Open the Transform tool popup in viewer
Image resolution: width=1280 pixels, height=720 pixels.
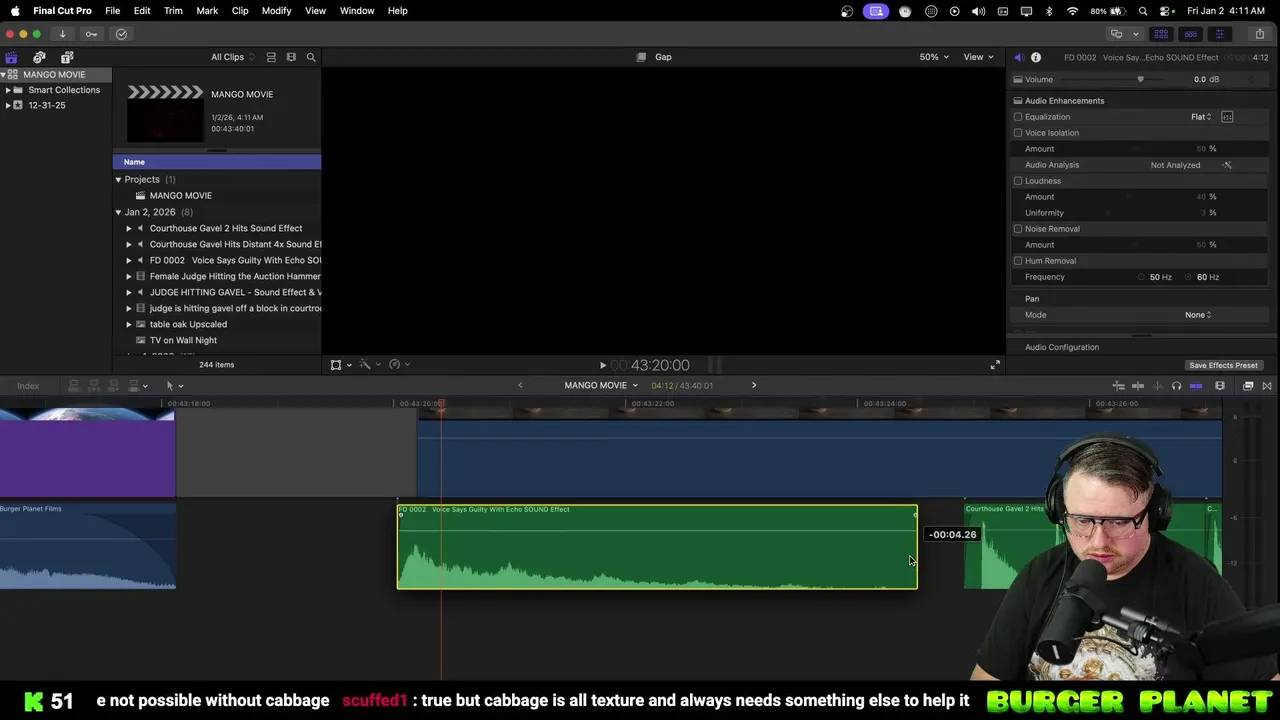(340, 365)
